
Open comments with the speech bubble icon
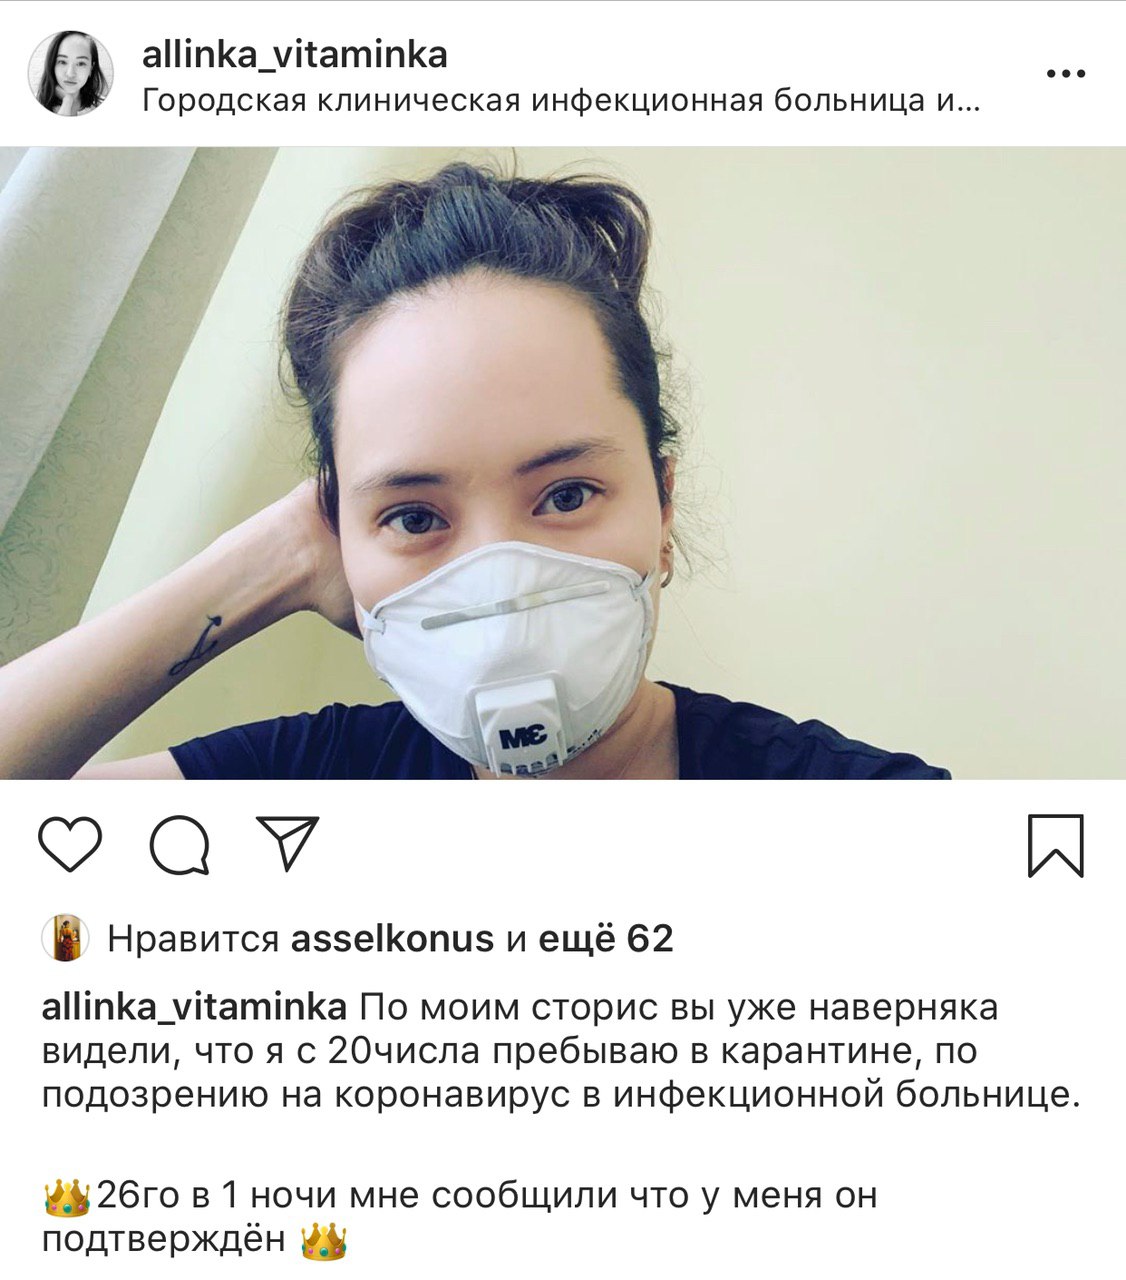tap(180, 846)
